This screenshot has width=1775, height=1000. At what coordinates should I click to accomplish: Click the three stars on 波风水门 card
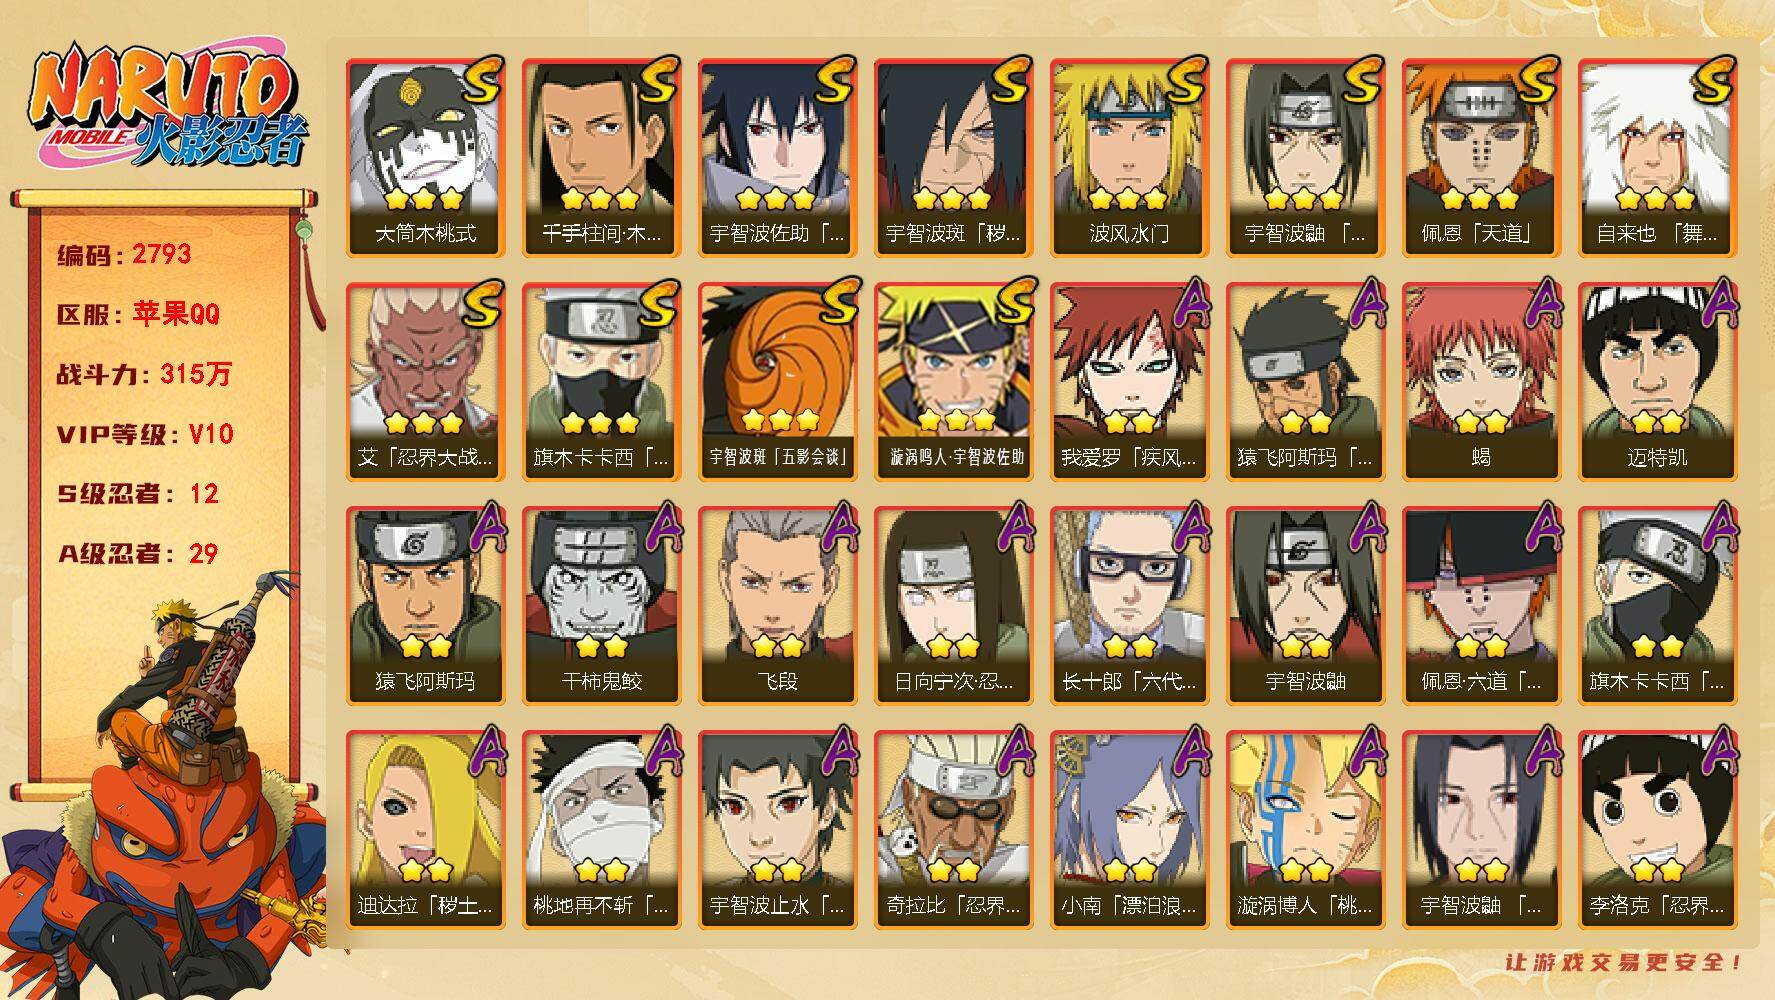coord(1128,199)
